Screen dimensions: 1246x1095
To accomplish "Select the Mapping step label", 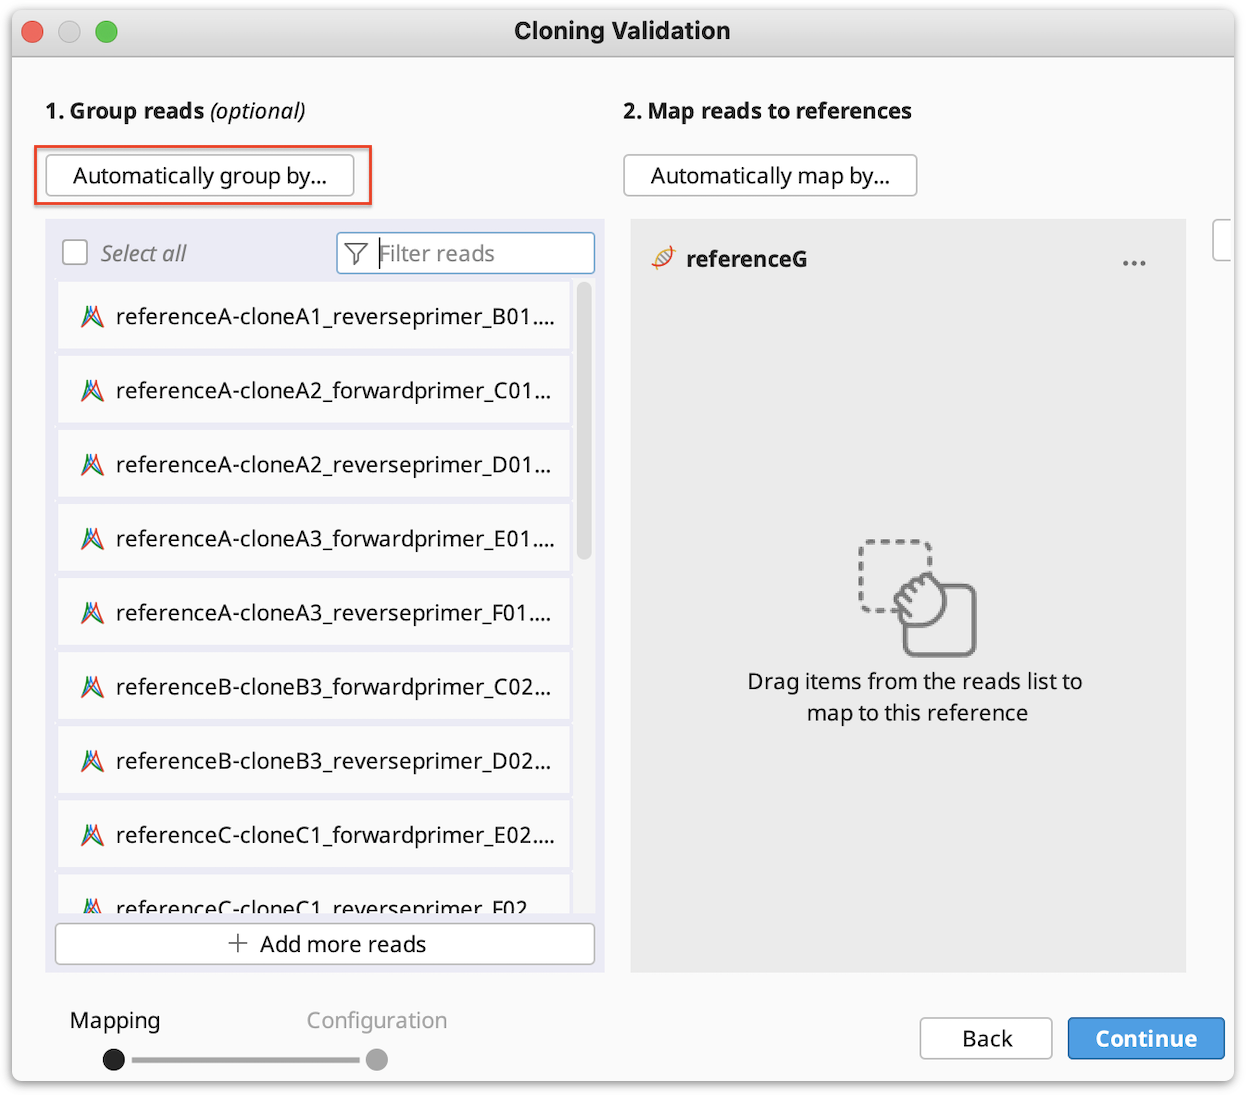I will tap(114, 1020).
